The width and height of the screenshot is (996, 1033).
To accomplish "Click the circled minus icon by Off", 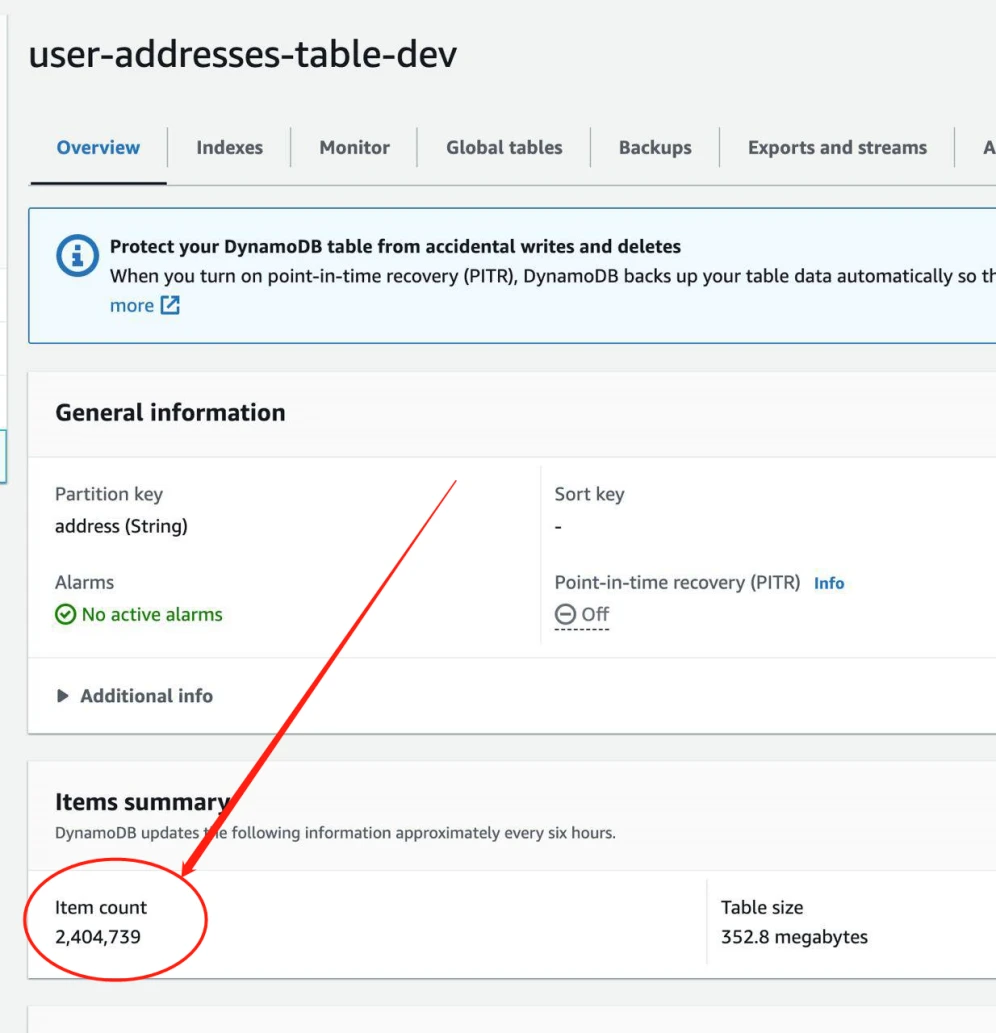I will [565, 614].
